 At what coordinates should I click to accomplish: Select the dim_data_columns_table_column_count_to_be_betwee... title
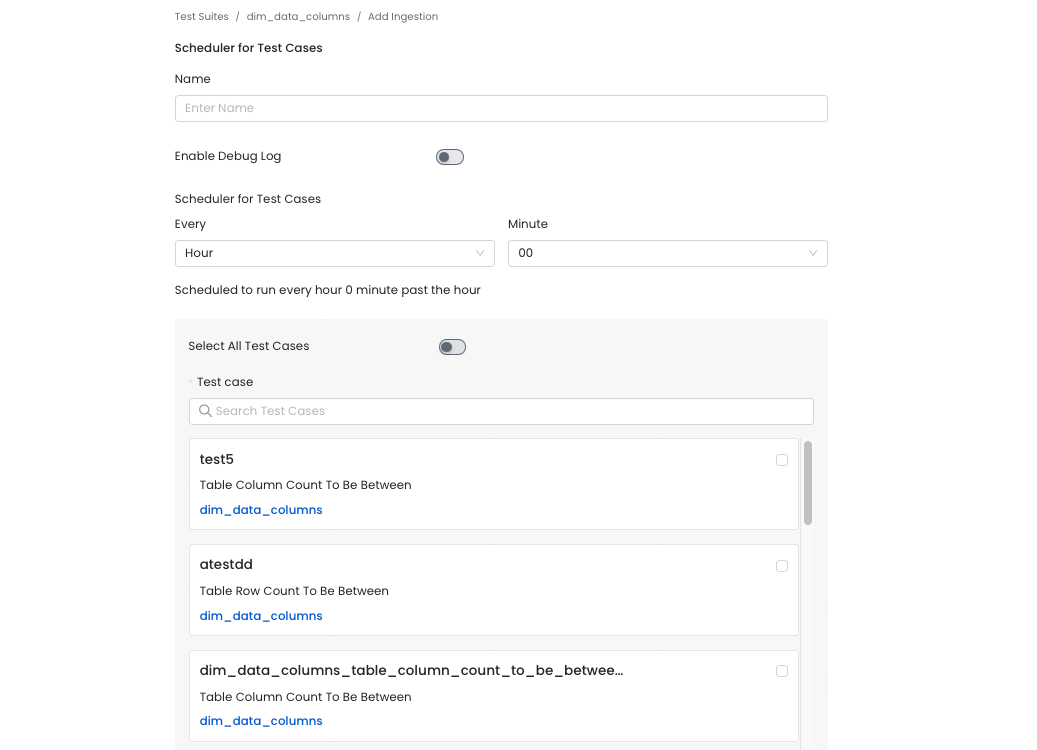(x=411, y=670)
